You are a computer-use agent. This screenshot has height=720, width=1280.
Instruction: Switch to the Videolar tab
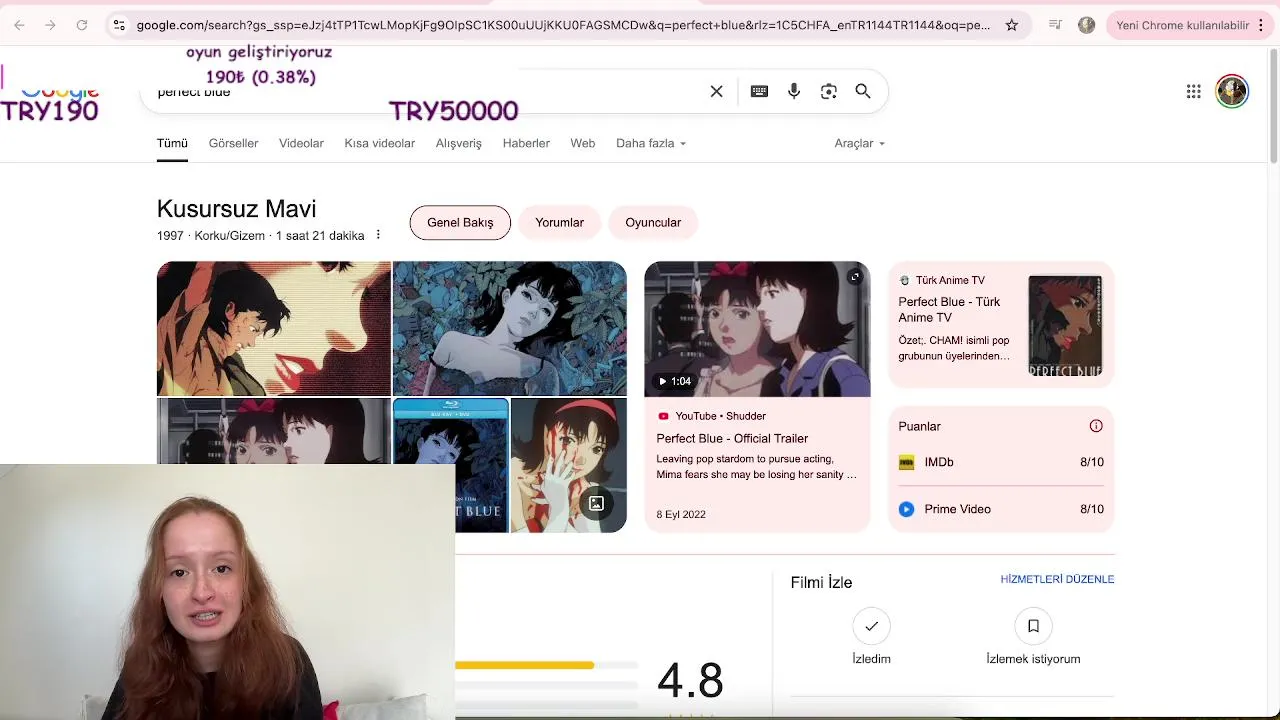click(x=301, y=143)
